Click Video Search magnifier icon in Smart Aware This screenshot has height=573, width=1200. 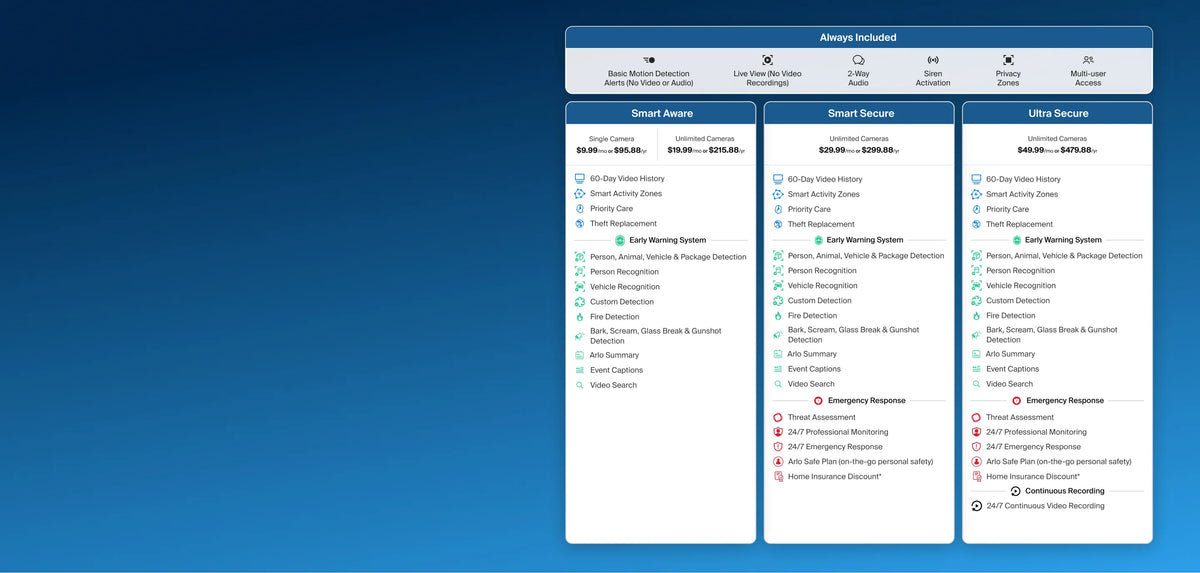click(x=580, y=385)
